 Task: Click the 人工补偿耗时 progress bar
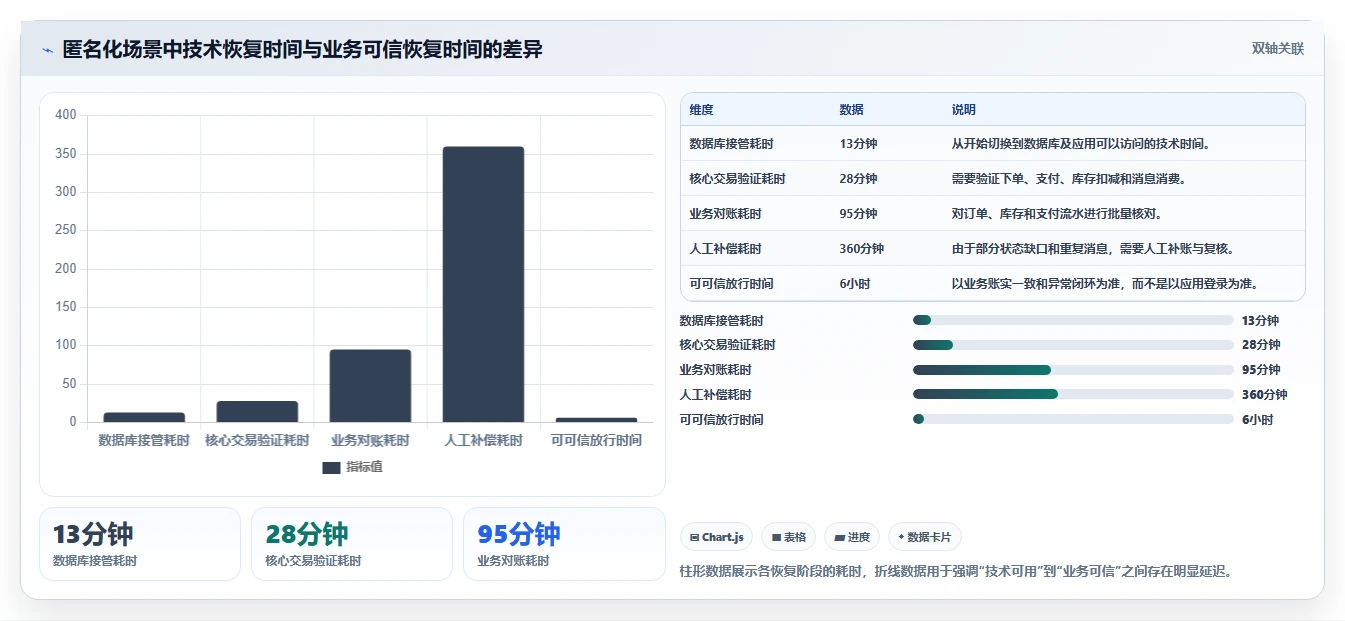pyautogui.click(x=1073, y=394)
